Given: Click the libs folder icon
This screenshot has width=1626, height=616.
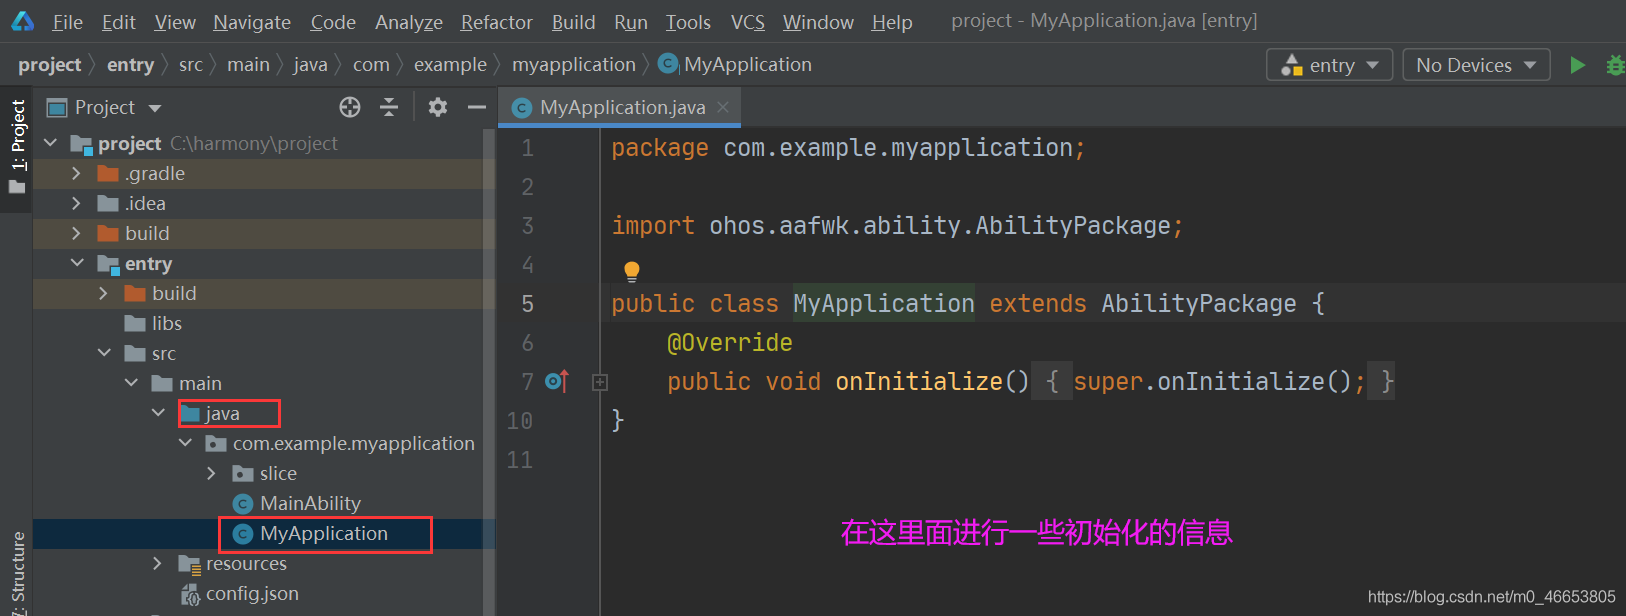Looking at the screenshot, I should [x=135, y=324].
